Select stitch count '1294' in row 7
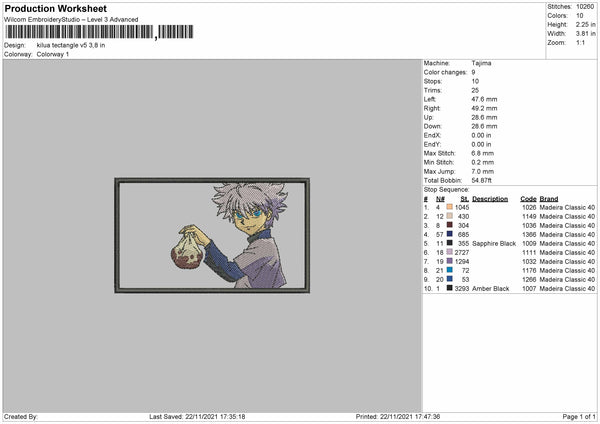 tap(462, 261)
